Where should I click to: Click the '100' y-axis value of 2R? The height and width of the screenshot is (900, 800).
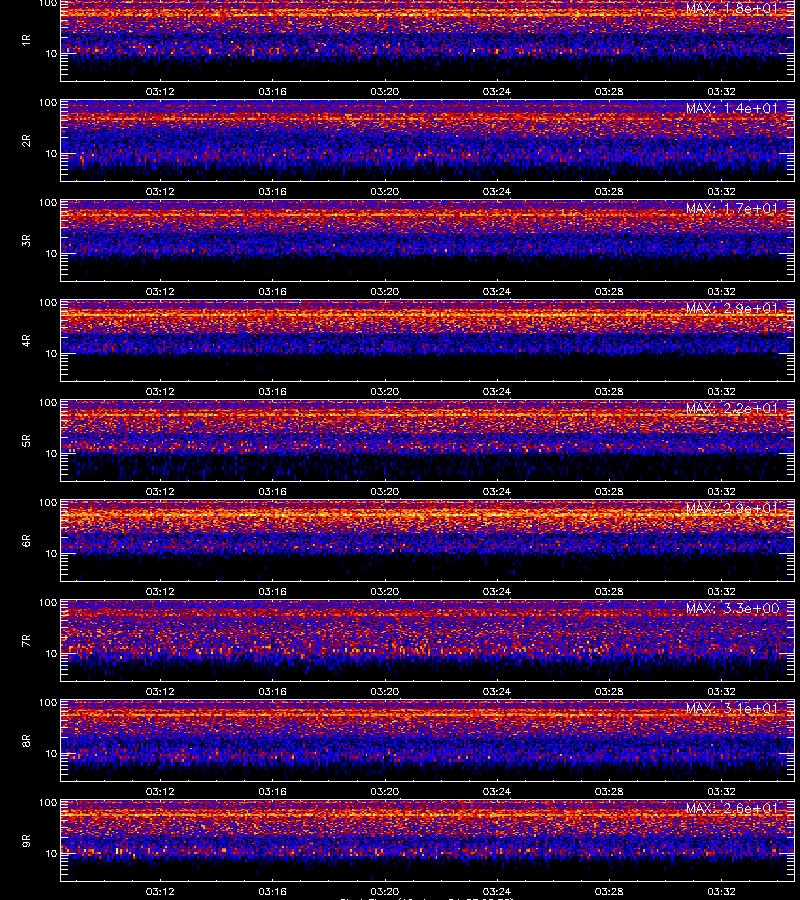click(x=48, y=103)
